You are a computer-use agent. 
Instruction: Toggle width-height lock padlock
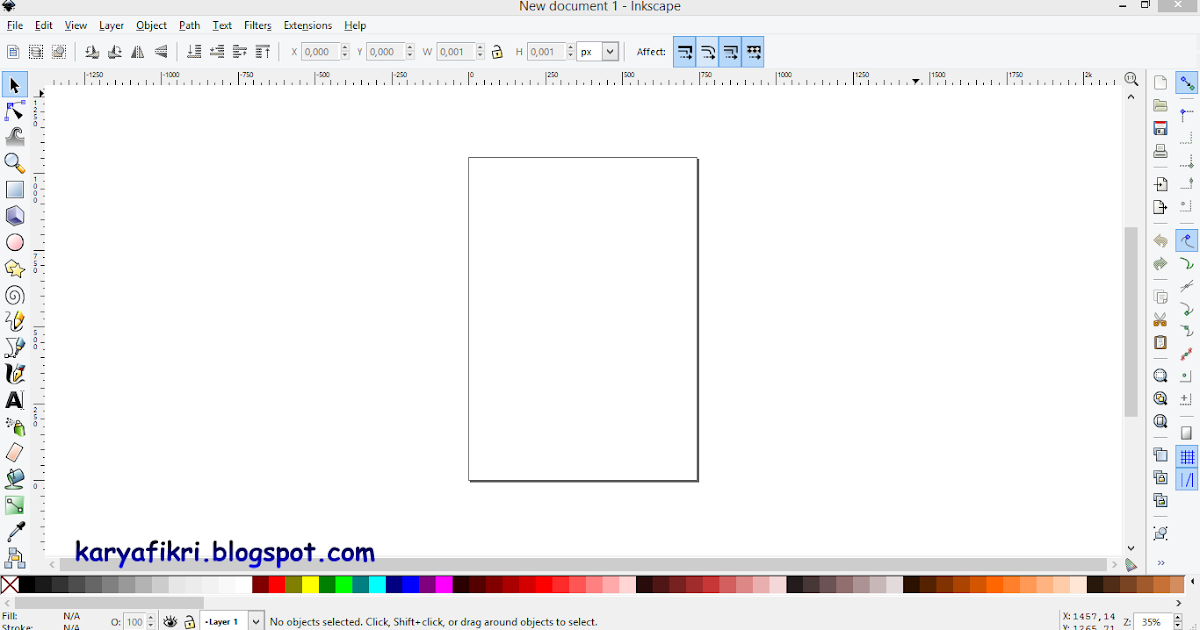coord(497,52)
